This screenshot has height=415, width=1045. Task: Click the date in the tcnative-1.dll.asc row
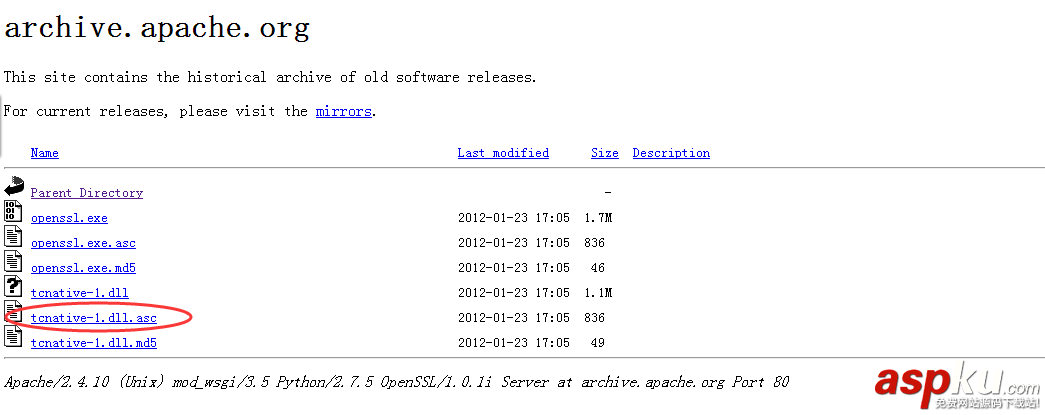514,318
